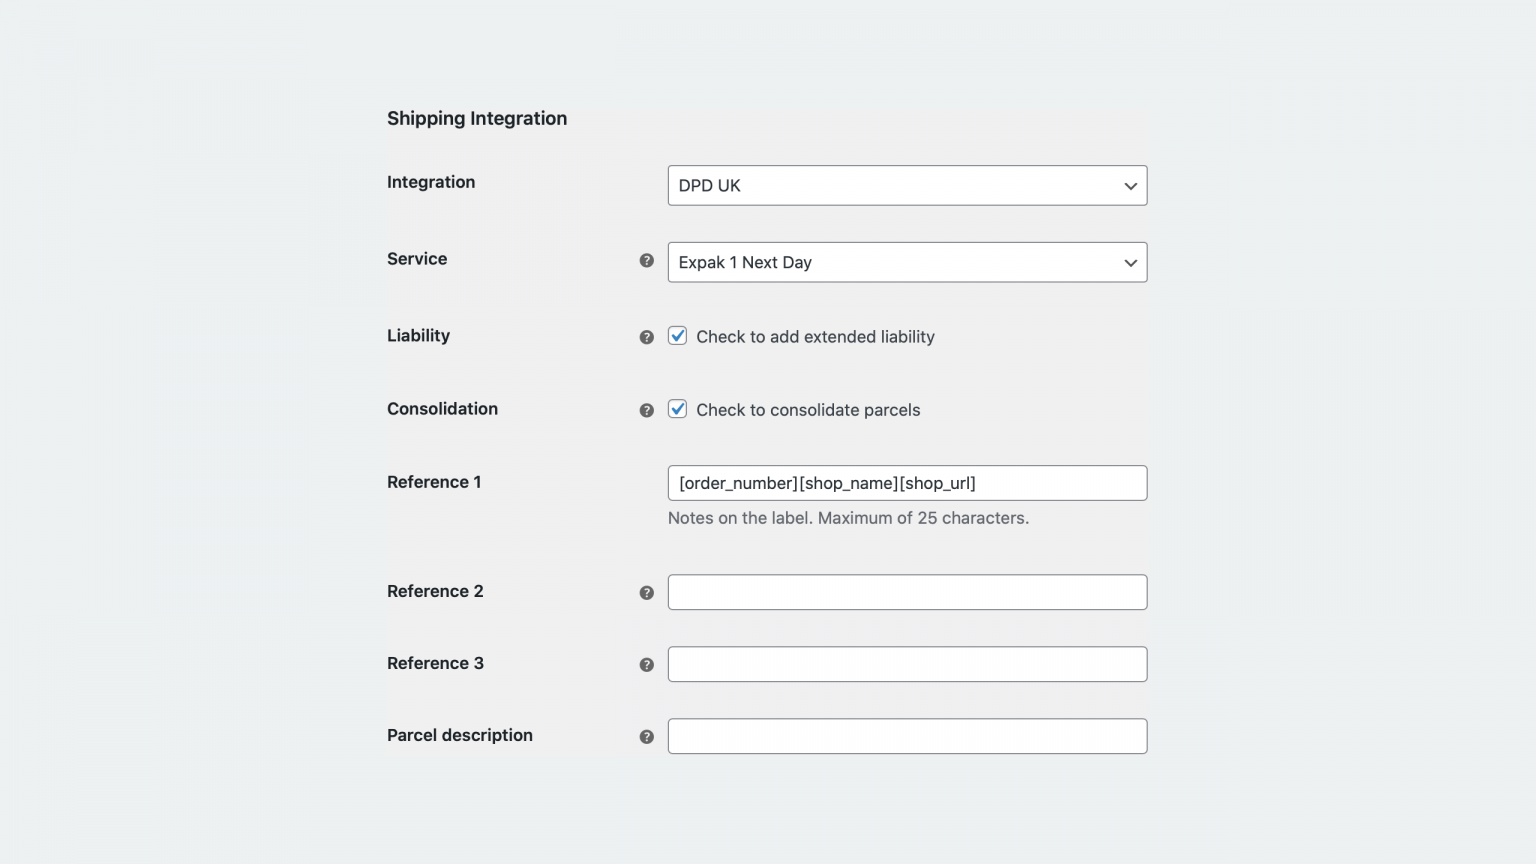Select a different courier in the Integration selector
This screenshot has height=864, width=1536.
(907, 185)
